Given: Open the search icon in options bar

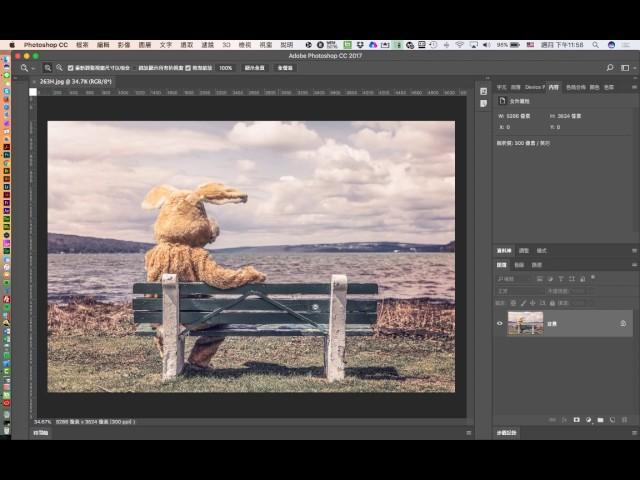Looking at the screenshot, I should click(610, 68).
